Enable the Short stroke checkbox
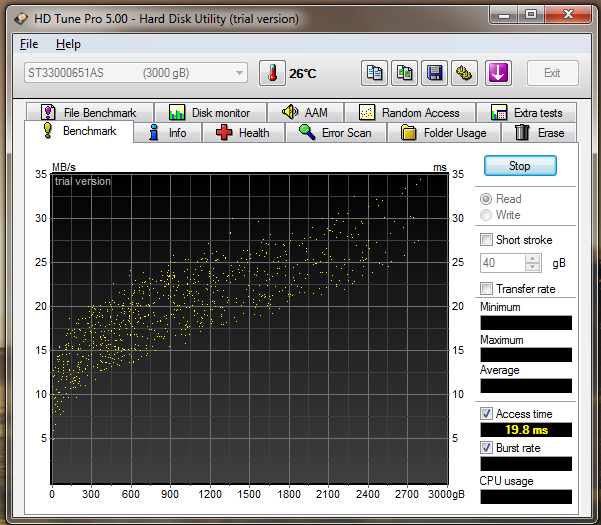Screen dimensions: 601x525 [486, 240]
